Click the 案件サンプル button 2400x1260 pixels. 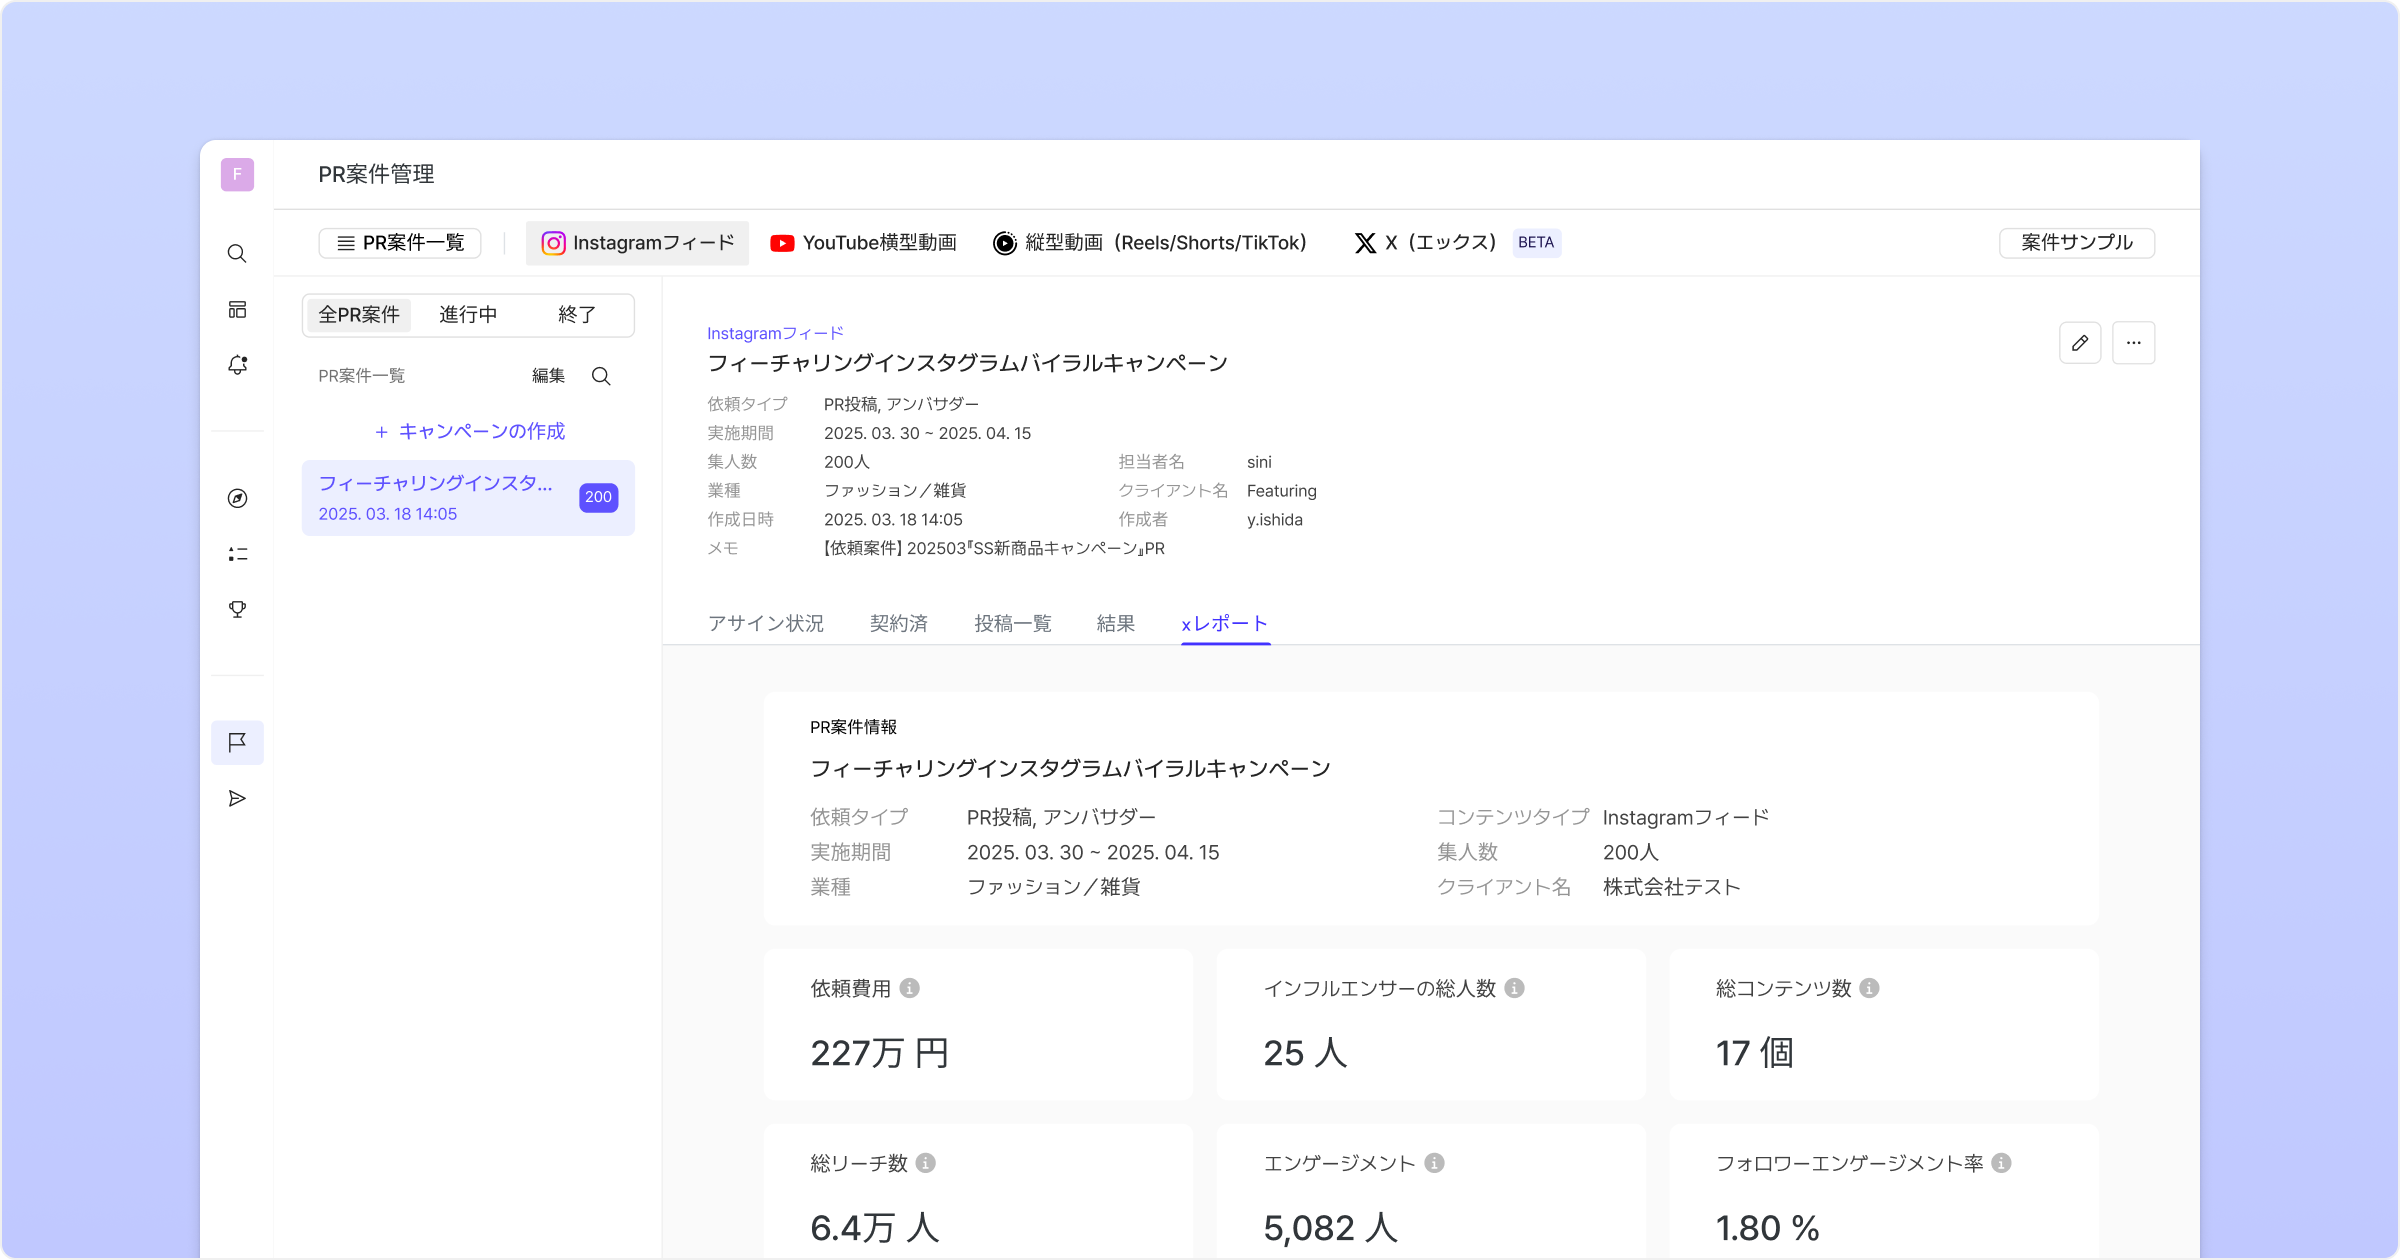[x=2076, y=243]
